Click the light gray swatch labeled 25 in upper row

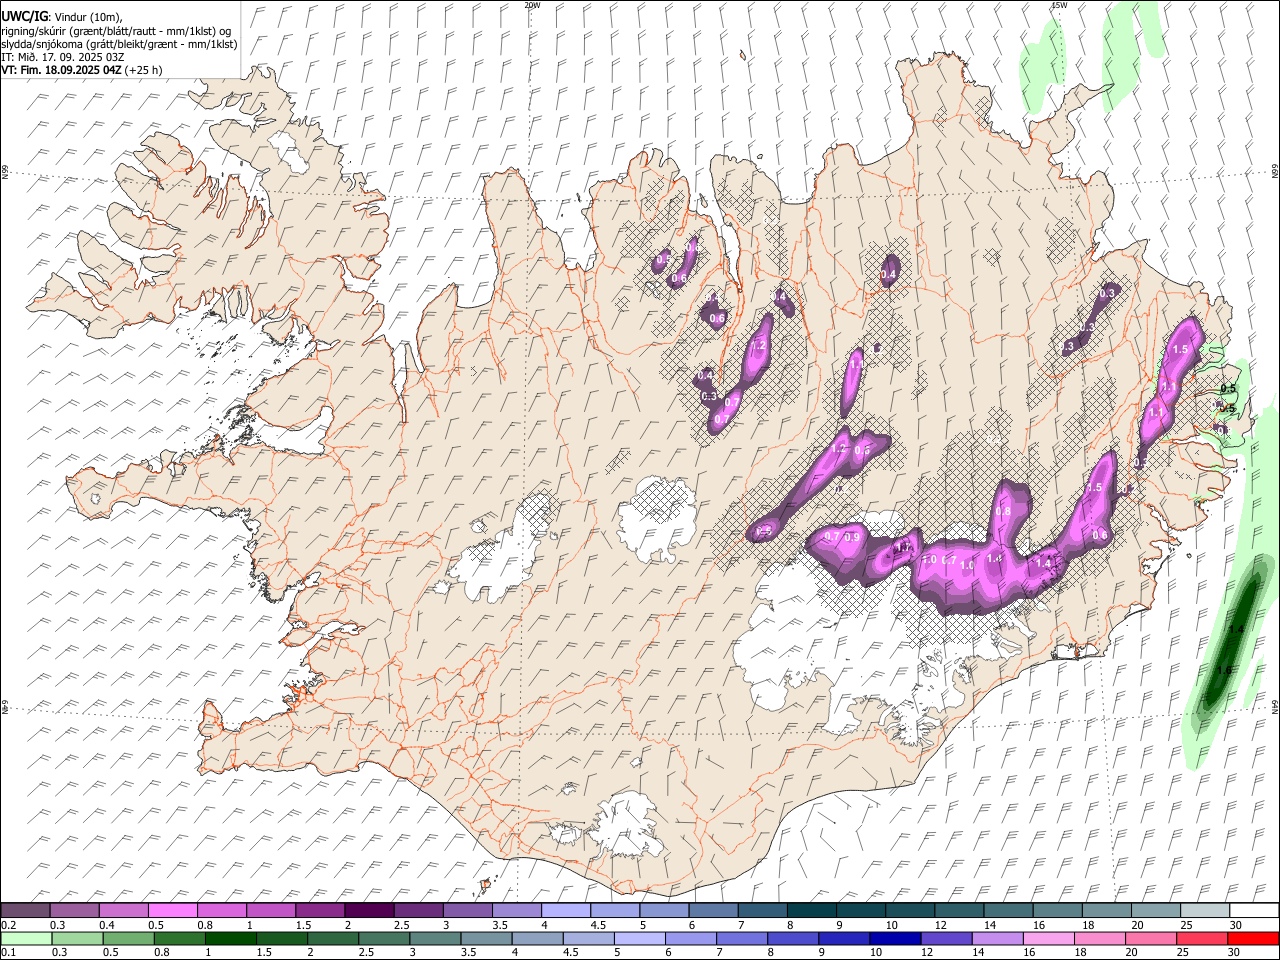[1204, 911]
